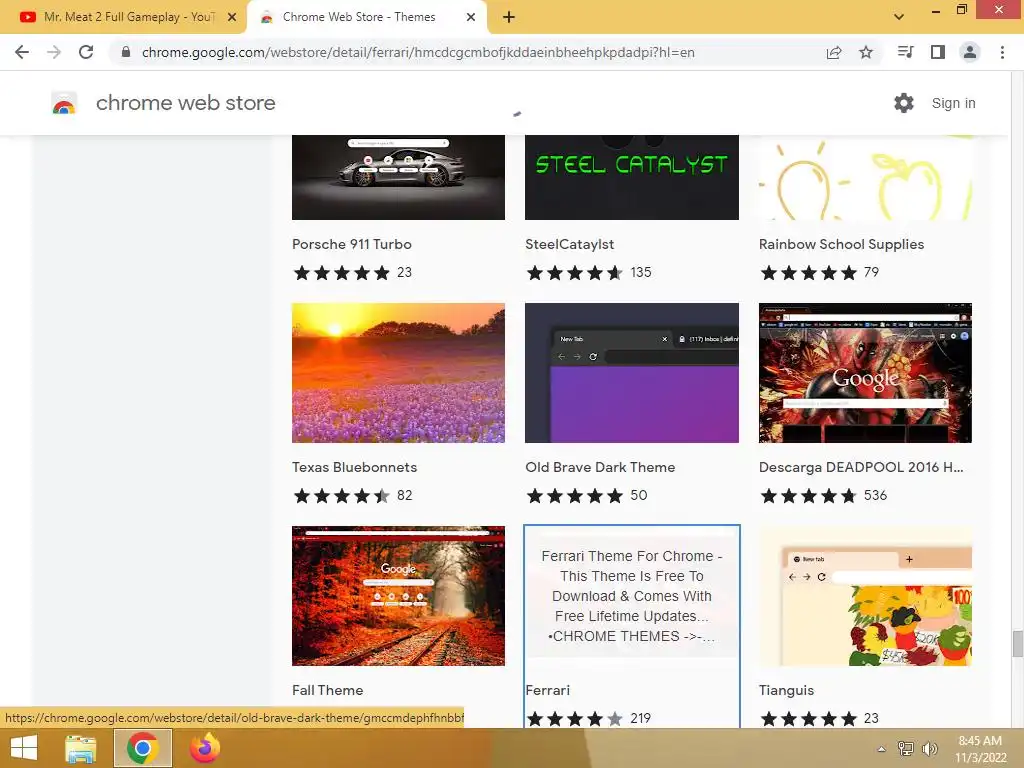Image resolution: width=1024 pixels, height=768 pixels.
Task: Open File Explorer from the taskbar
Action: coord(81,748)
